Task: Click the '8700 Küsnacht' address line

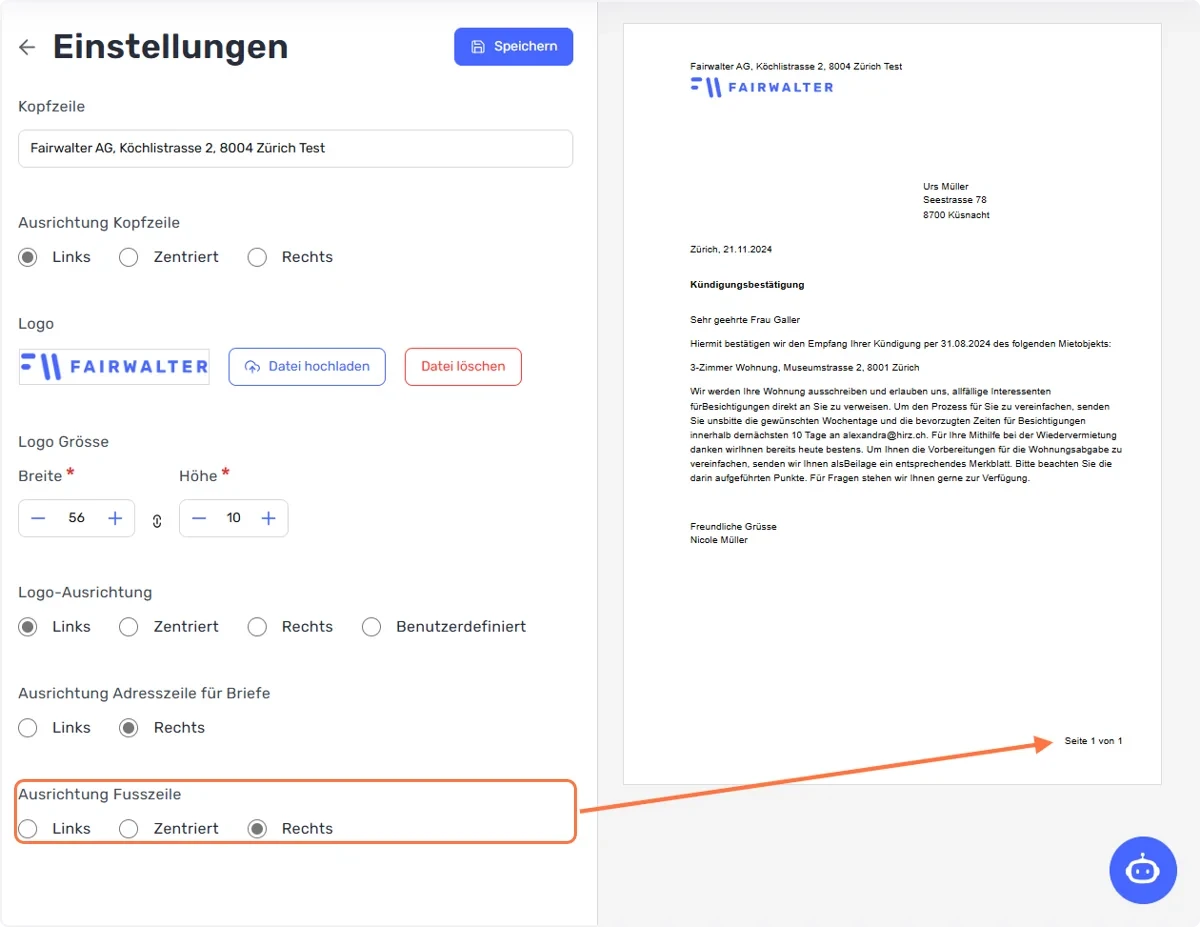Action: click(x=956, y=215)
